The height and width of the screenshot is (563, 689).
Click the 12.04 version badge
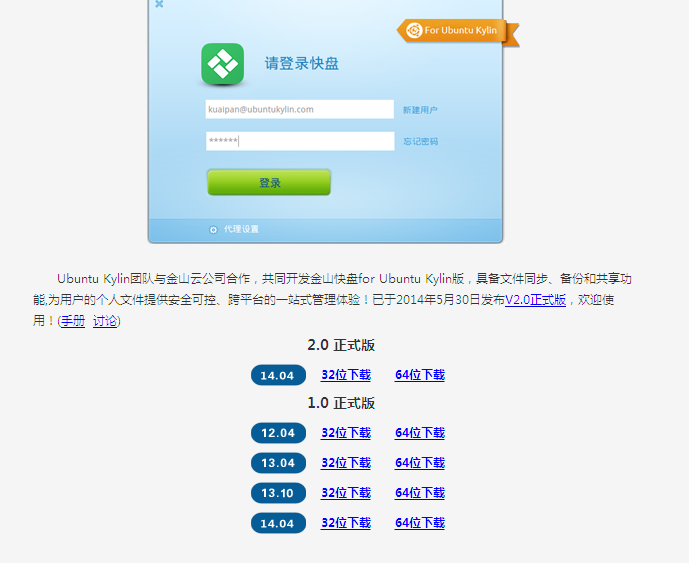point(278,433)
